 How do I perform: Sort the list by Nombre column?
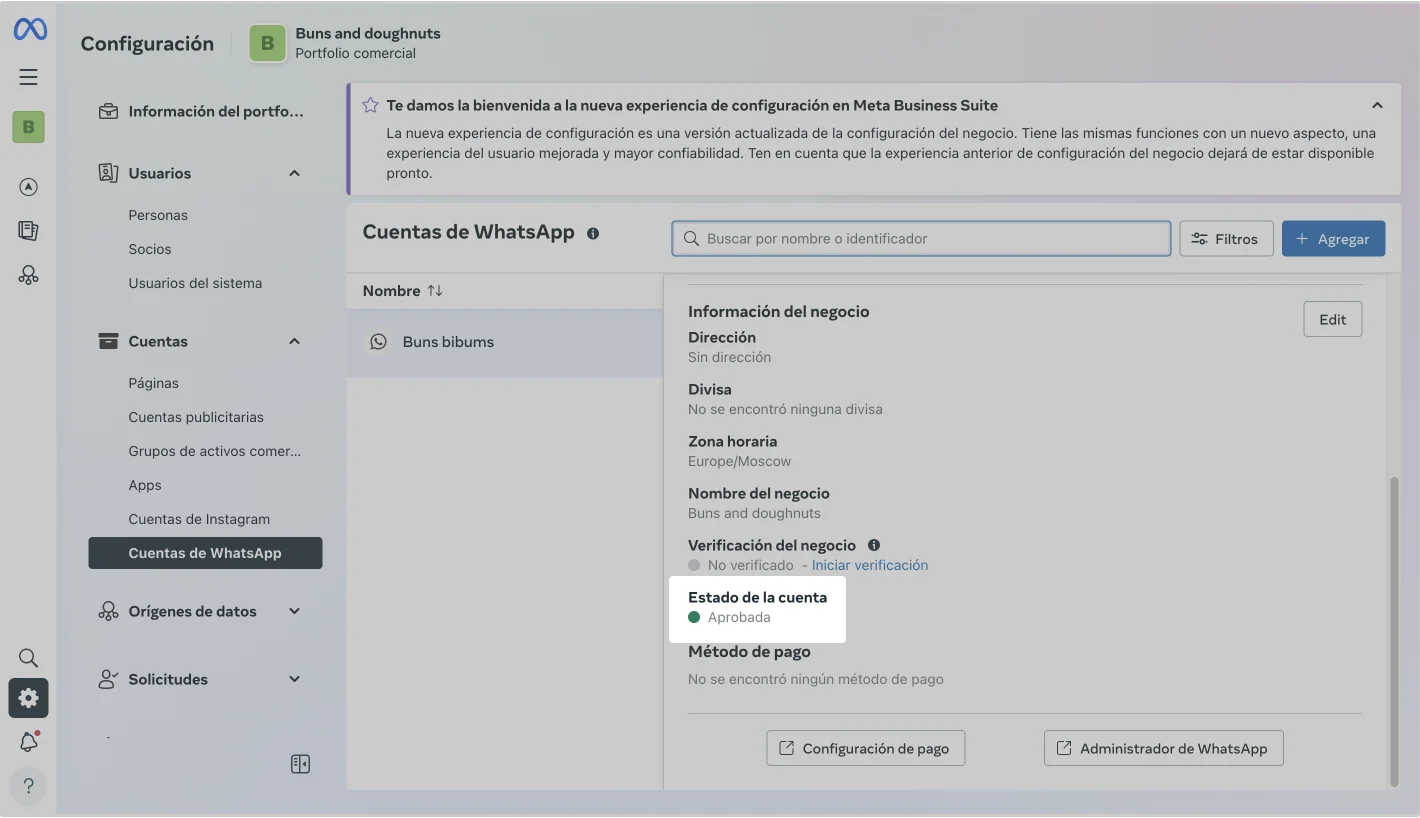coord(434,291)
